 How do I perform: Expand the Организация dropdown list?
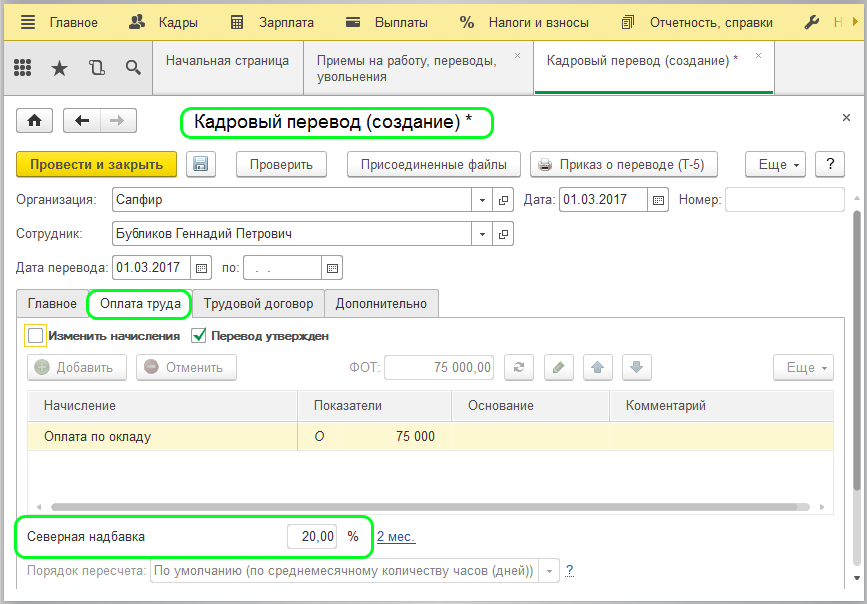click(x=483, y=200)
